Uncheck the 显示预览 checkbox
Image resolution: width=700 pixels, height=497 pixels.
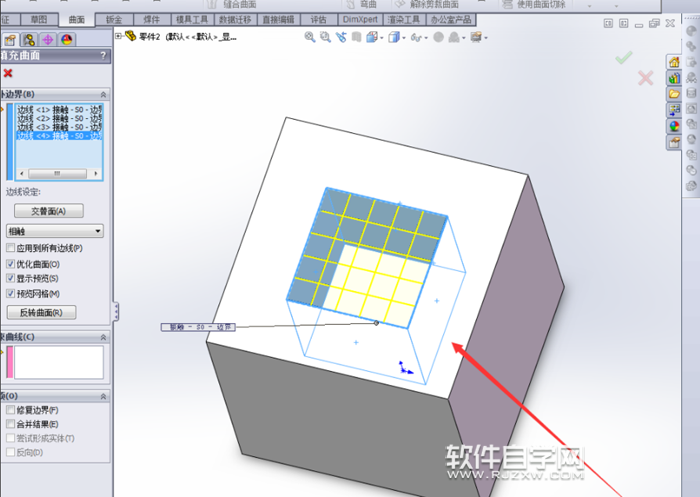point(10,279)
